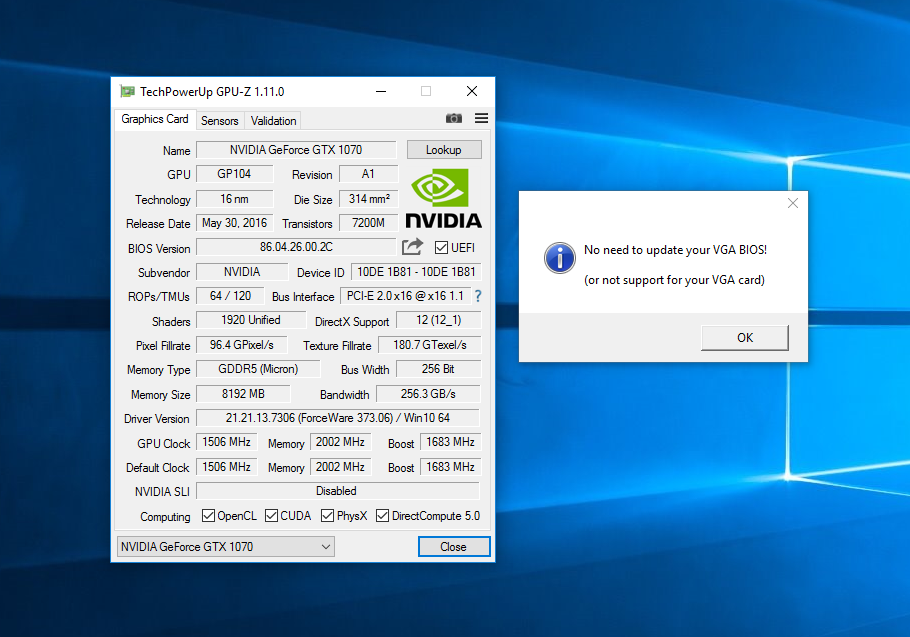Dismiss the VGA BIOS dialog with X
Image resolution: width=910 pixels, height=637 pixels.
click(793, 203)
